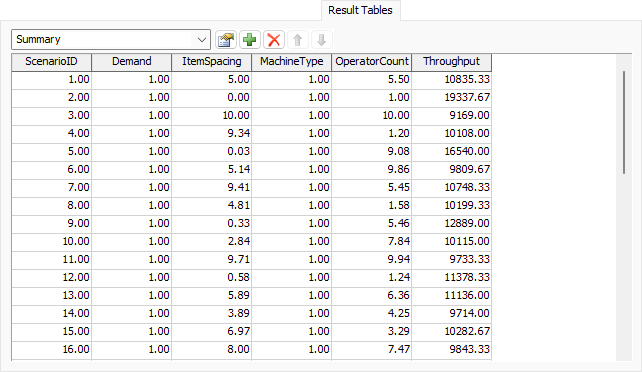Select ItemSpacing cell 3.89

point(212,313)
